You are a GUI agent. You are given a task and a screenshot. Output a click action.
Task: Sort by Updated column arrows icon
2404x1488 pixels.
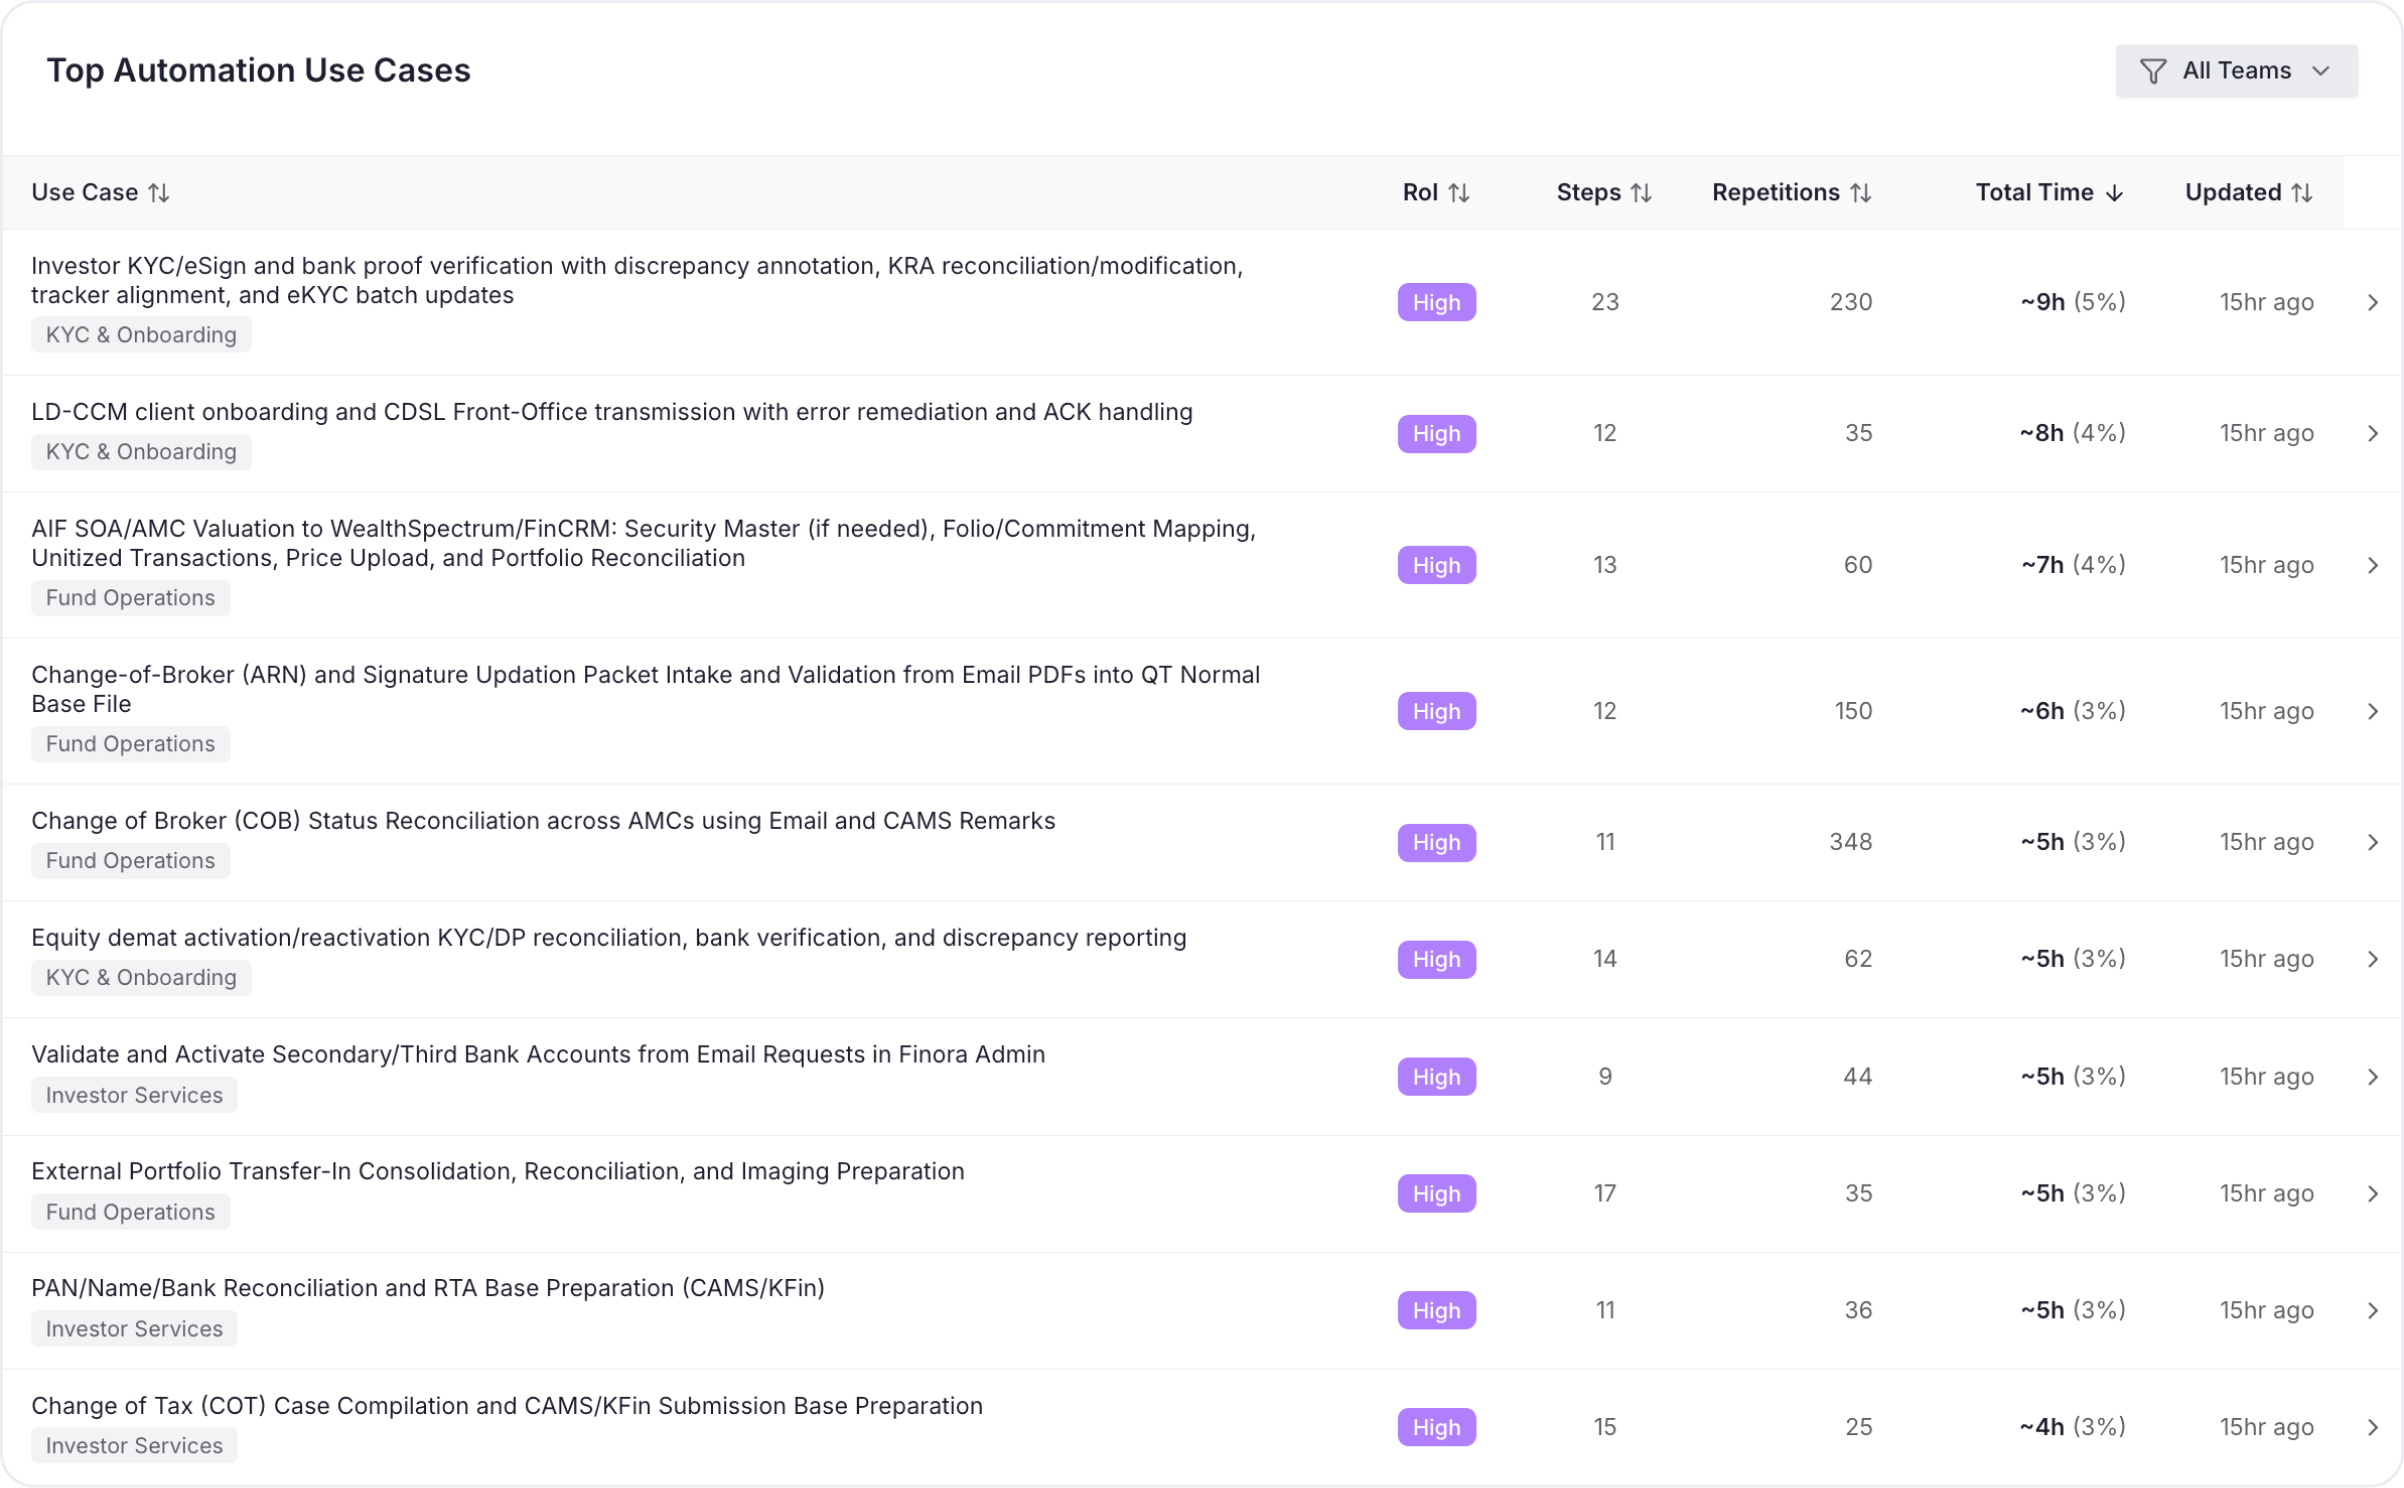2302,193
